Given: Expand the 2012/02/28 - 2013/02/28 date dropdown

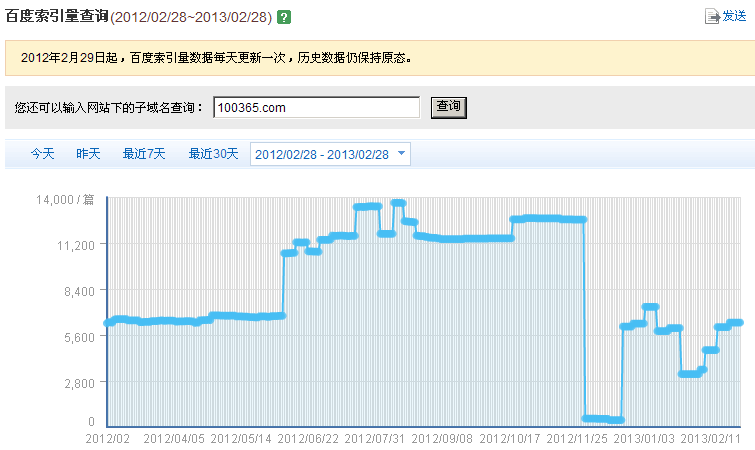Looking at the screenshot, I should click(330, 154).
